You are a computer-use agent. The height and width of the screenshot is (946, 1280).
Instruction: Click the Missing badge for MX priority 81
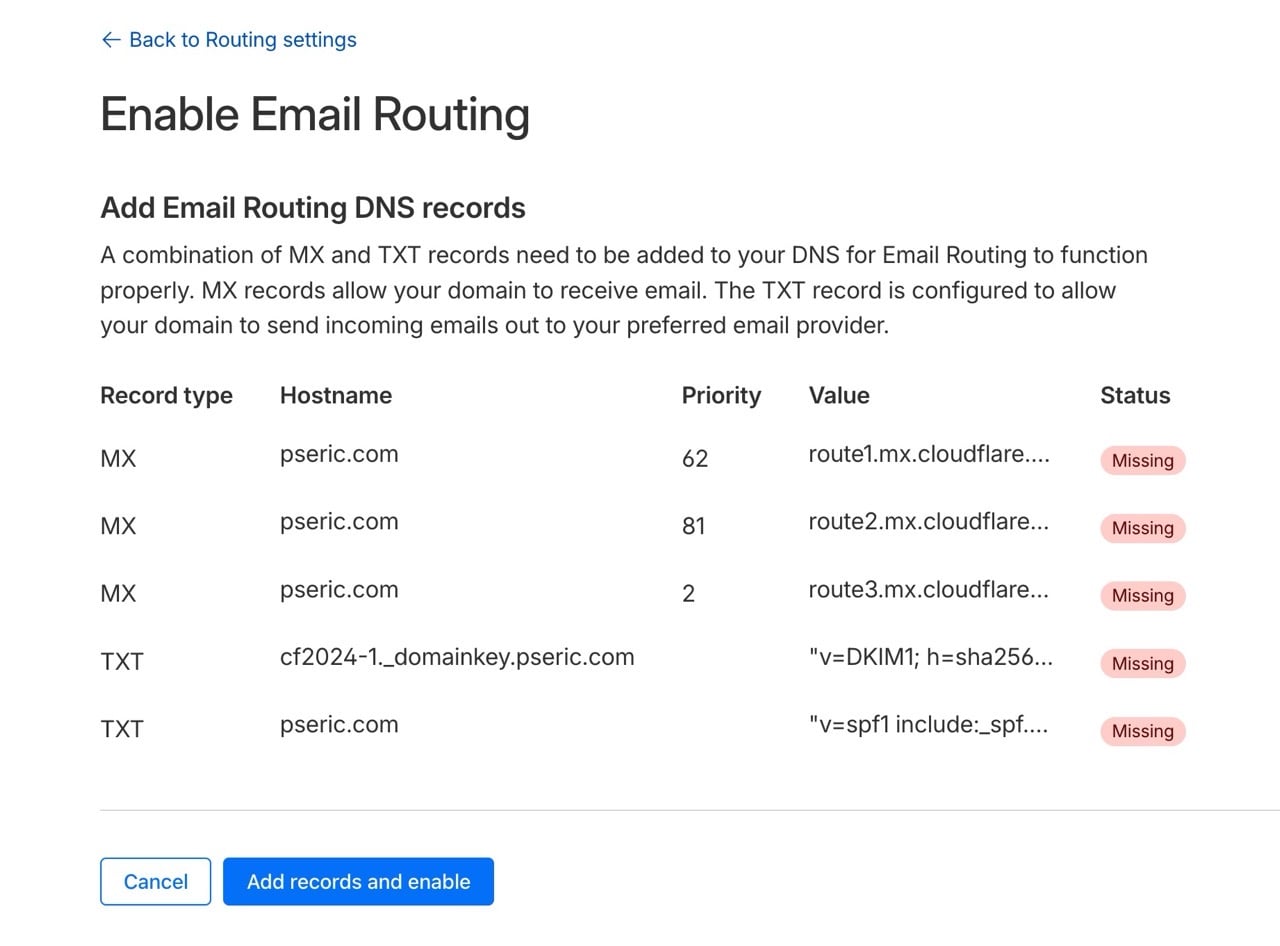[1141, 528]
